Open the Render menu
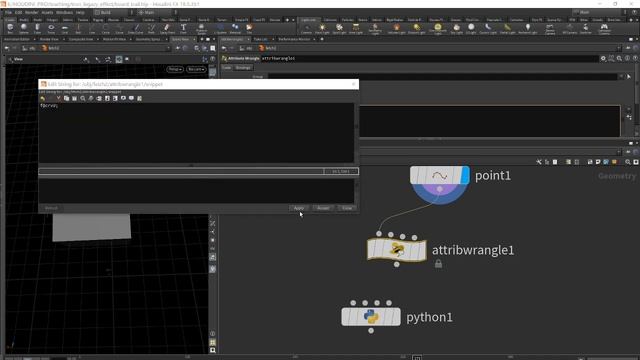 pyautogui.click(x=31, y=13)
